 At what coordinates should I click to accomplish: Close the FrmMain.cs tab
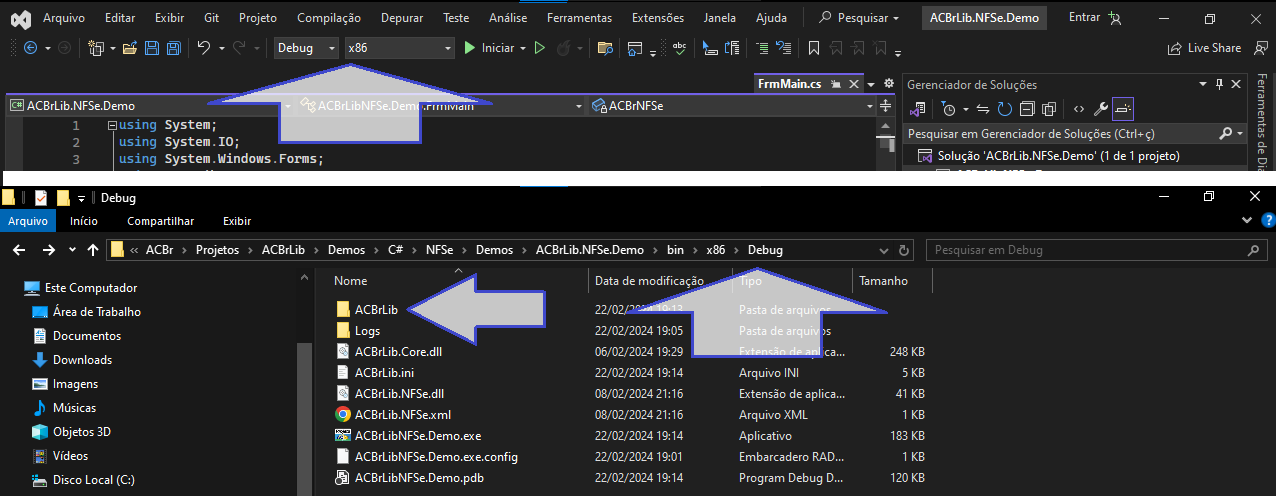pos(853,84)
